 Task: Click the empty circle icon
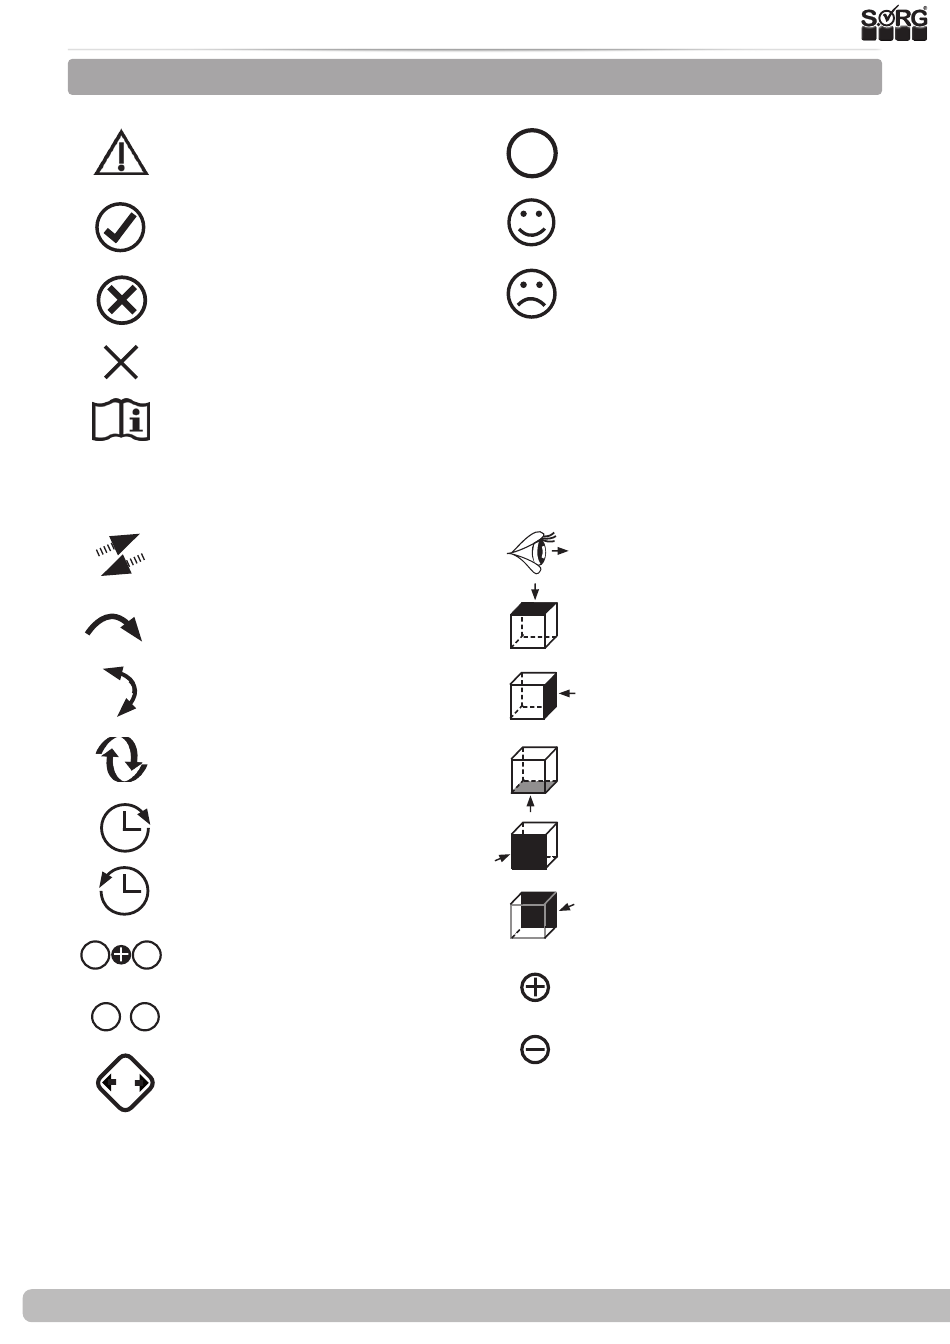[x=532, y=154]
